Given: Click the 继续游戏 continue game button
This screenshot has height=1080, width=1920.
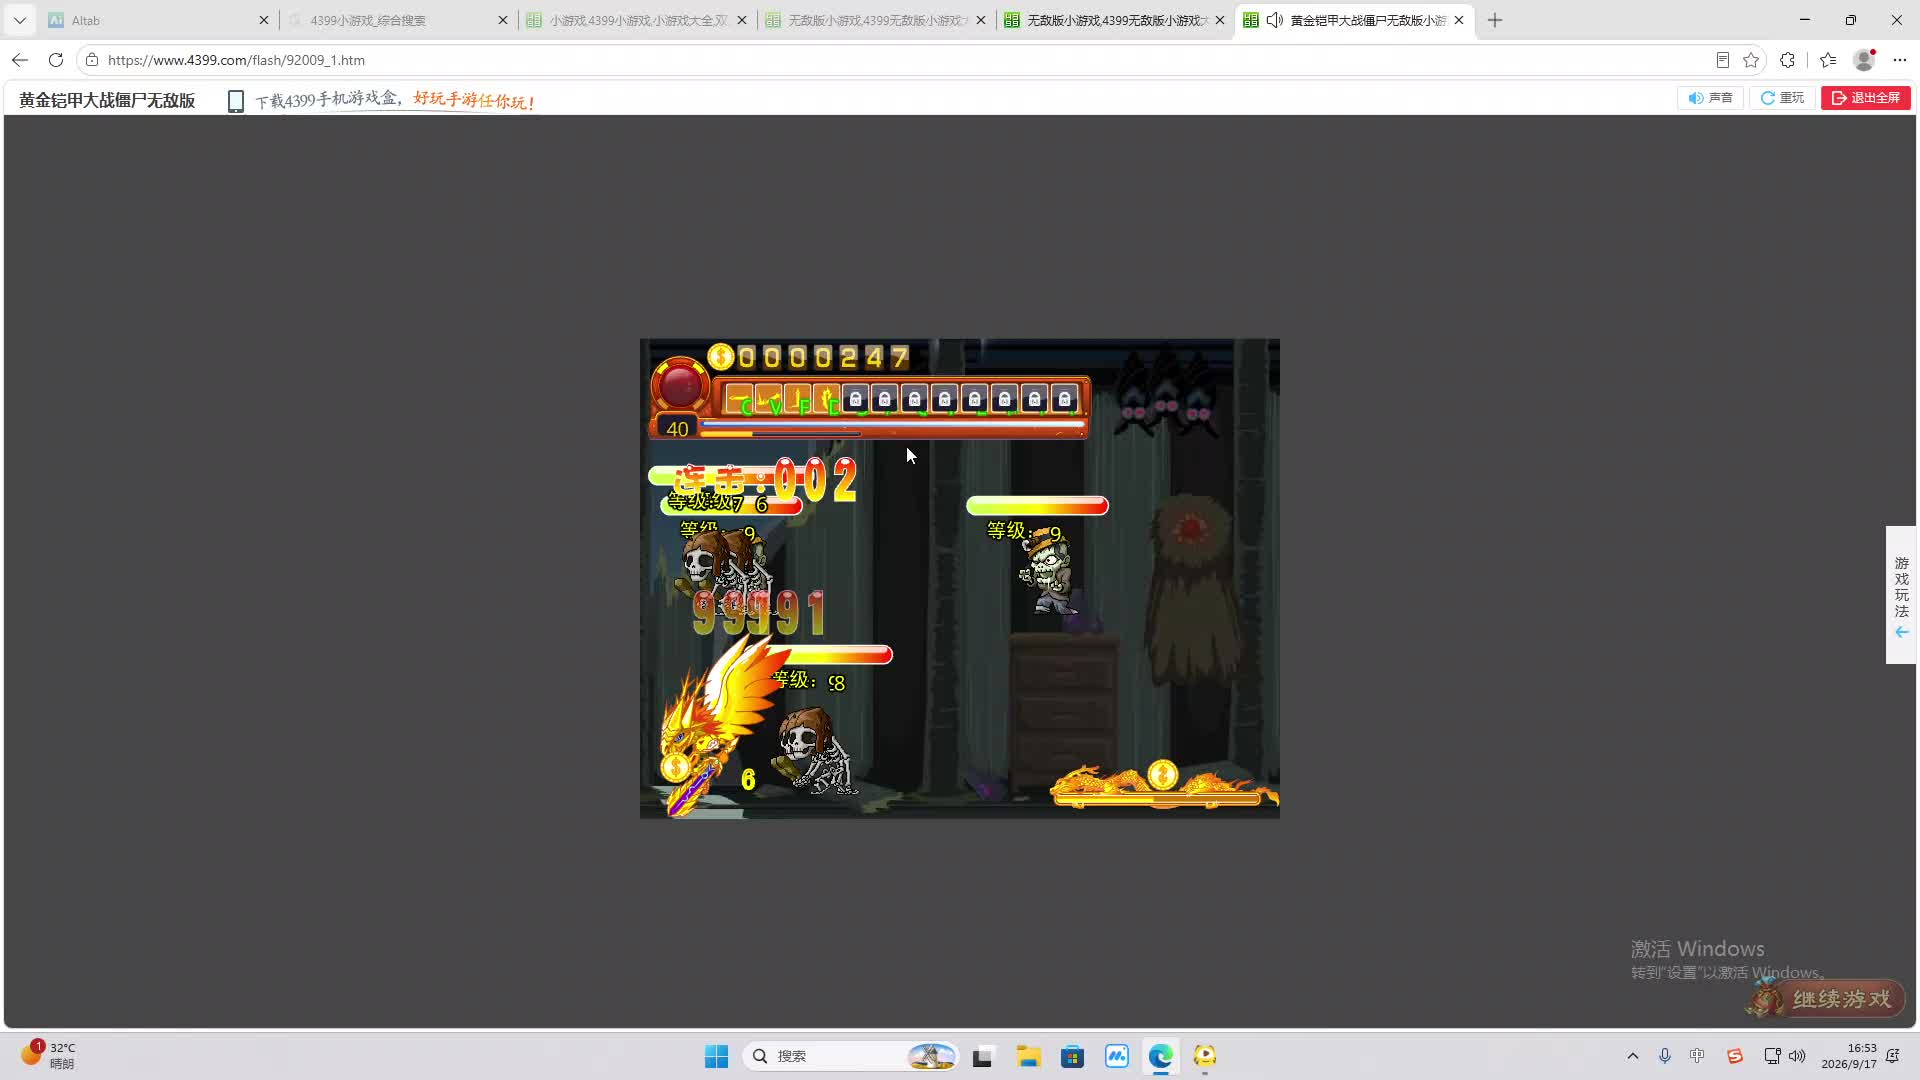Looking at the screenshot, I should pyautogui.click(x=1827, y=998).
